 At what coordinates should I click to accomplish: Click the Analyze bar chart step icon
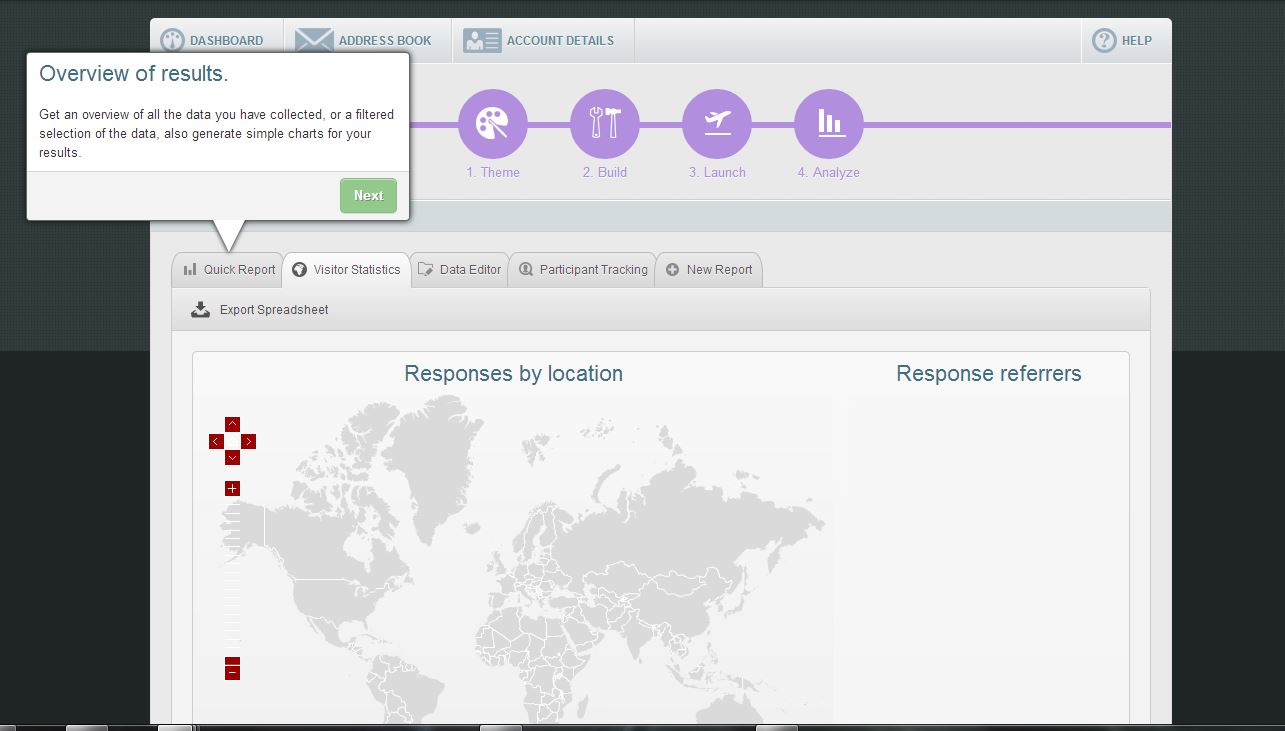828,124
